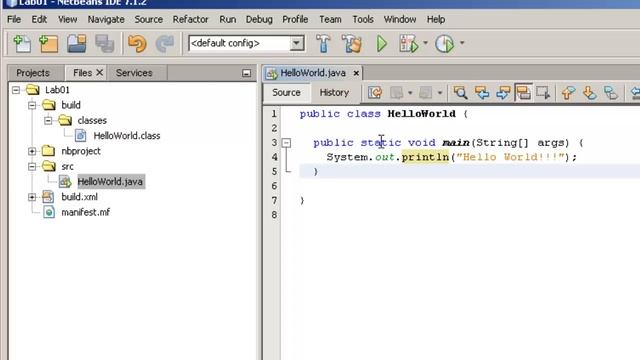Open the Tools menu
Image resolution: width=640 pixels, height=360 pixels.
(363, 19)
